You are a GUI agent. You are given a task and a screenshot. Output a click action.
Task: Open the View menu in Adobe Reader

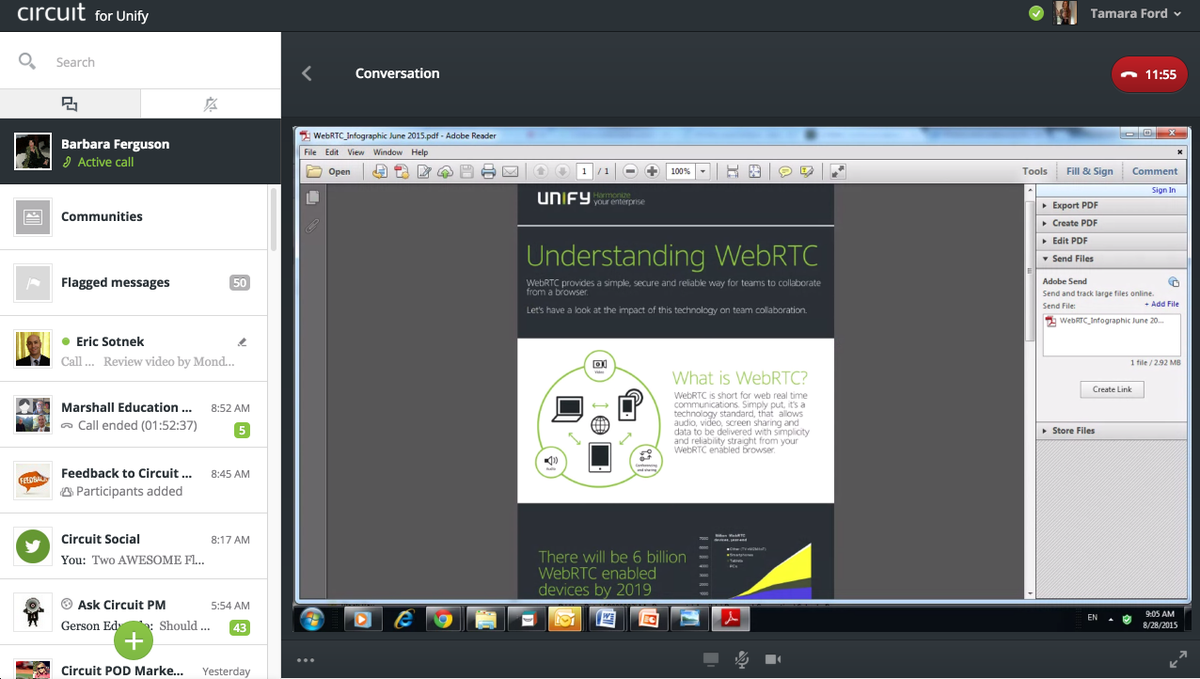point(356,153)
